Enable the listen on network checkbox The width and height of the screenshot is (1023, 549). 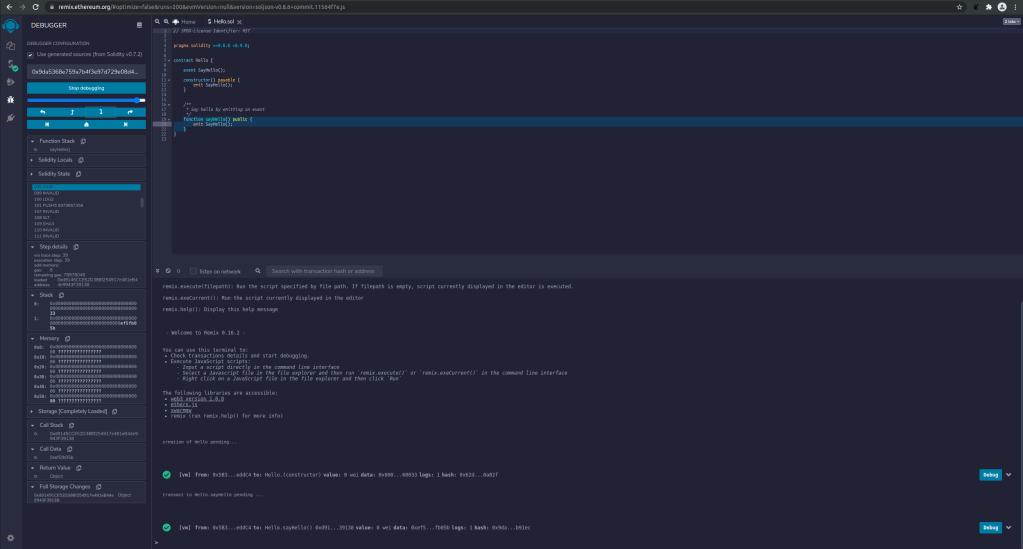pos(193,271)
